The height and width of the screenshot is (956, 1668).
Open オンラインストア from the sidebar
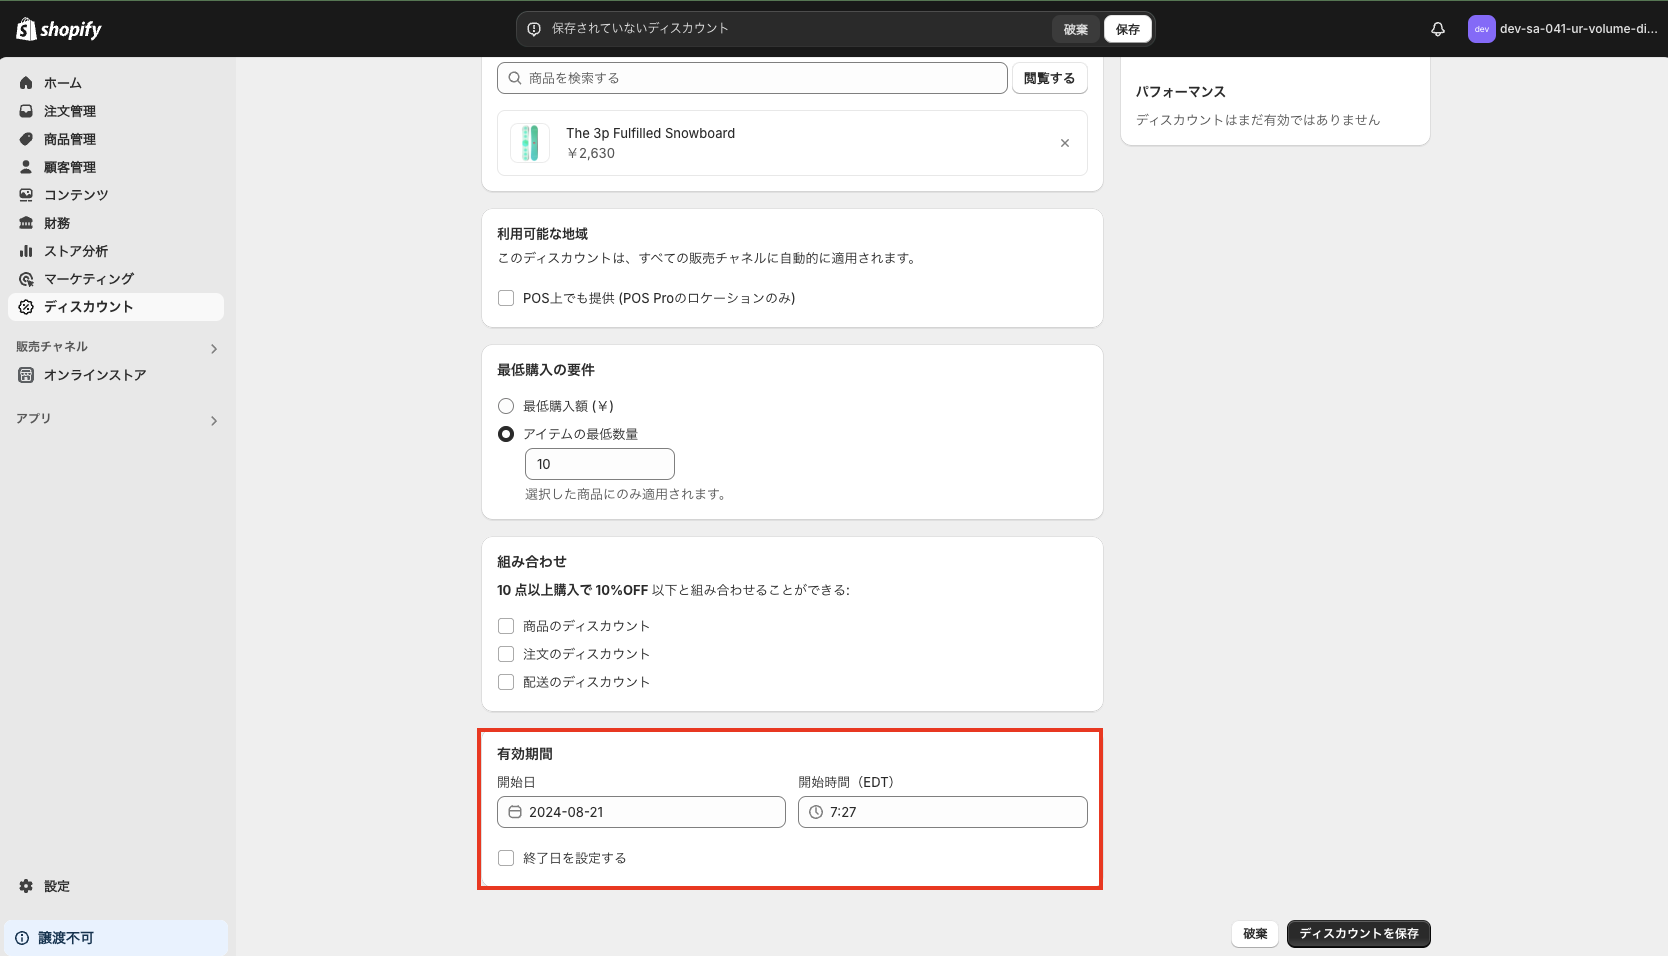coord(25,375)
